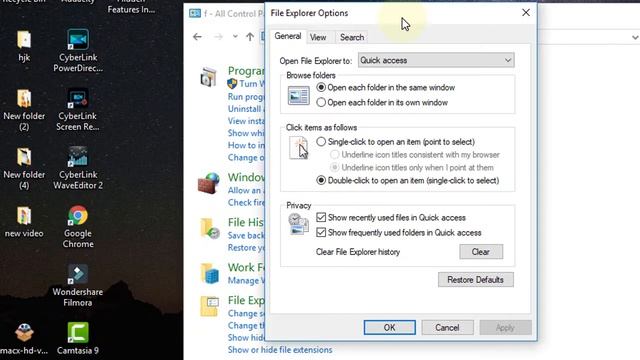Open the Check firewall status link
Viewport: 640px width, 360px height.
click(x=246, y=202)
